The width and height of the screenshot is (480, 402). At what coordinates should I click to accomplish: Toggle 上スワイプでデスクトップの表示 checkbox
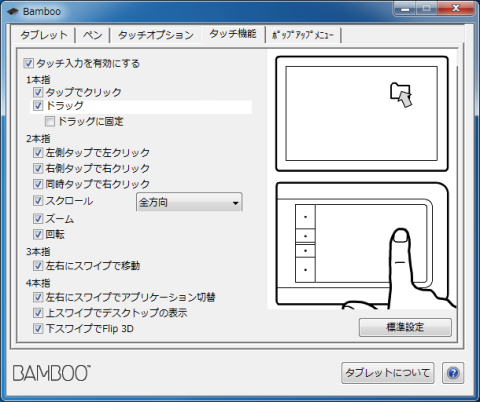[x=38, y=313]
